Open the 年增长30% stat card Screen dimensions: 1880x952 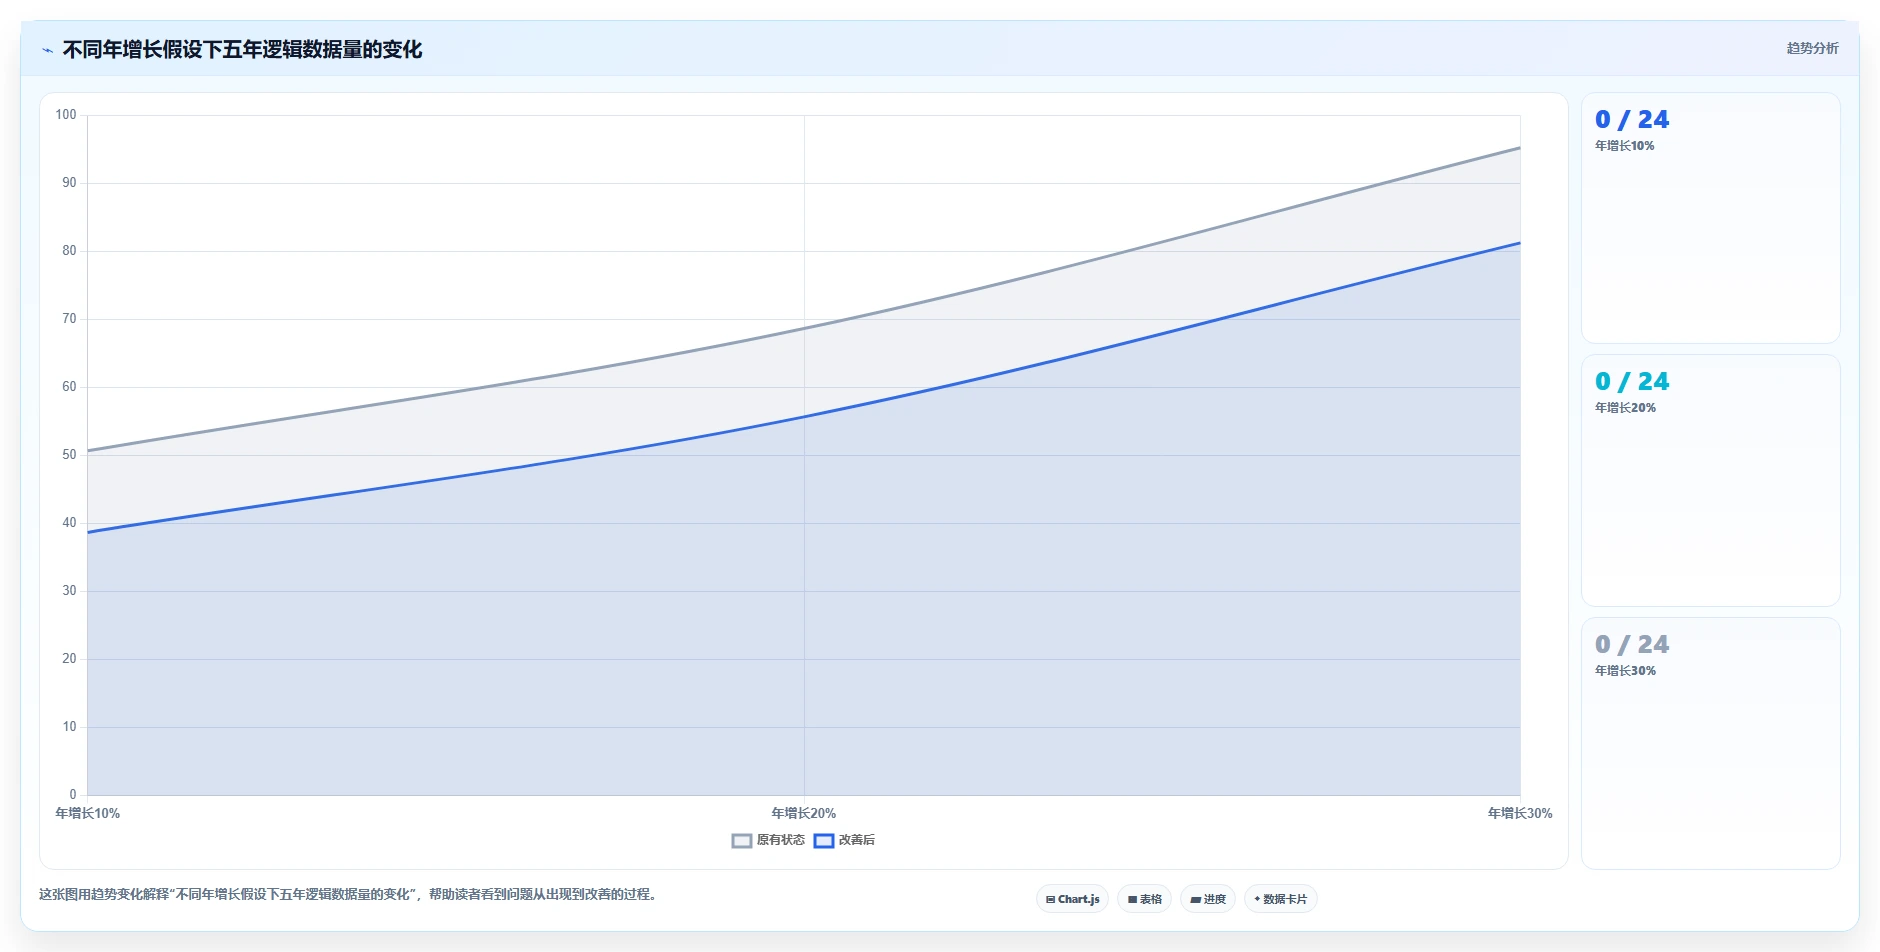coord(1710,743)
